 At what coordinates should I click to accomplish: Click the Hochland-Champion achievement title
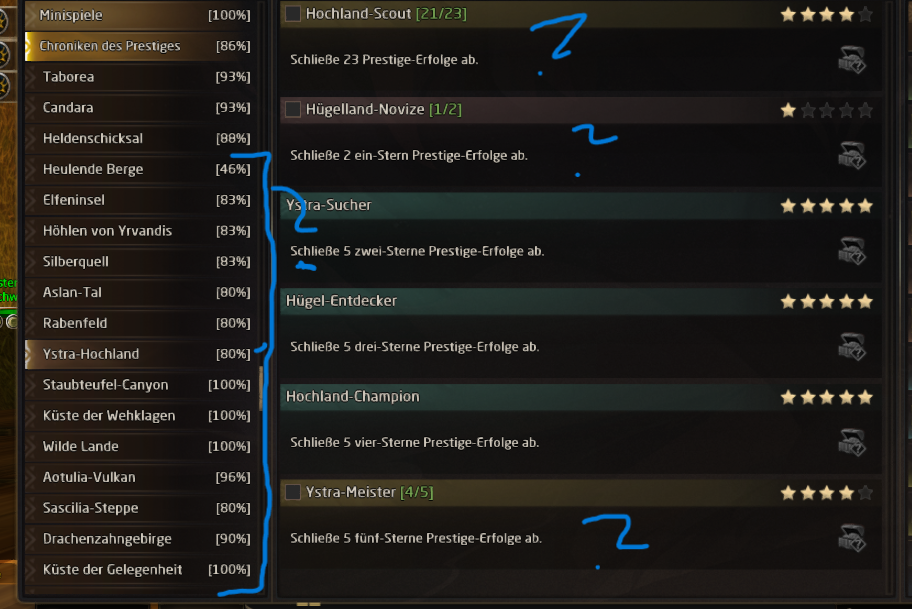(352, 397)
